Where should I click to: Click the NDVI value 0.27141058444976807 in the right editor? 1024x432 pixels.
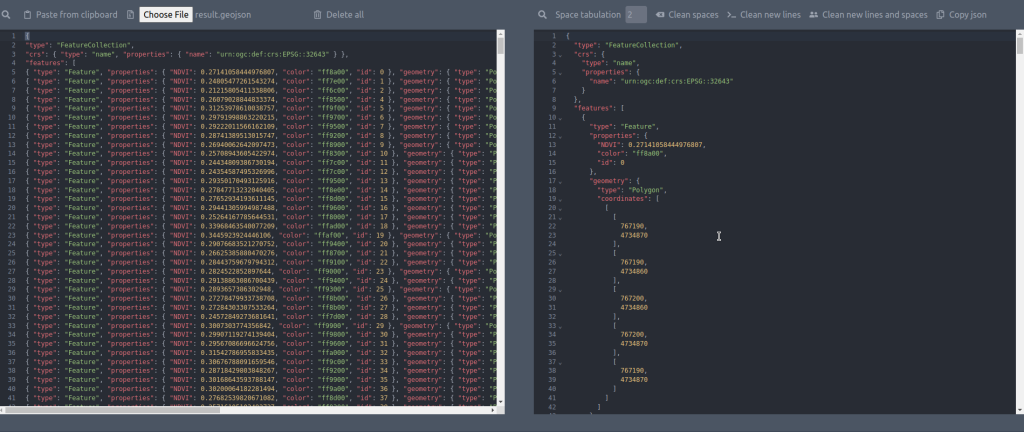coord(667,145)
